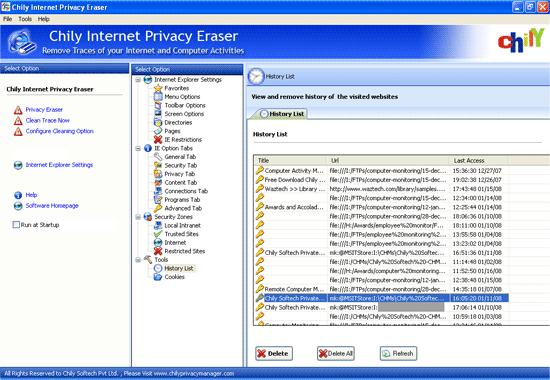Select Favorites in the settings tree
The height and width of the screenshot is (380, 550).
pyautogui.click(x=176, y=88)
